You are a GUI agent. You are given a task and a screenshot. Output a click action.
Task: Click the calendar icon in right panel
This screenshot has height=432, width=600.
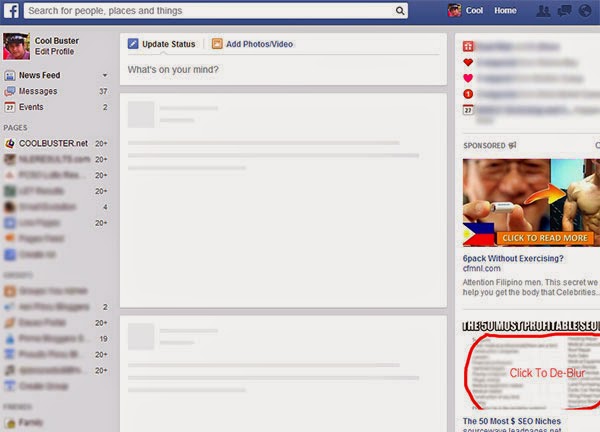coord(468,110)
